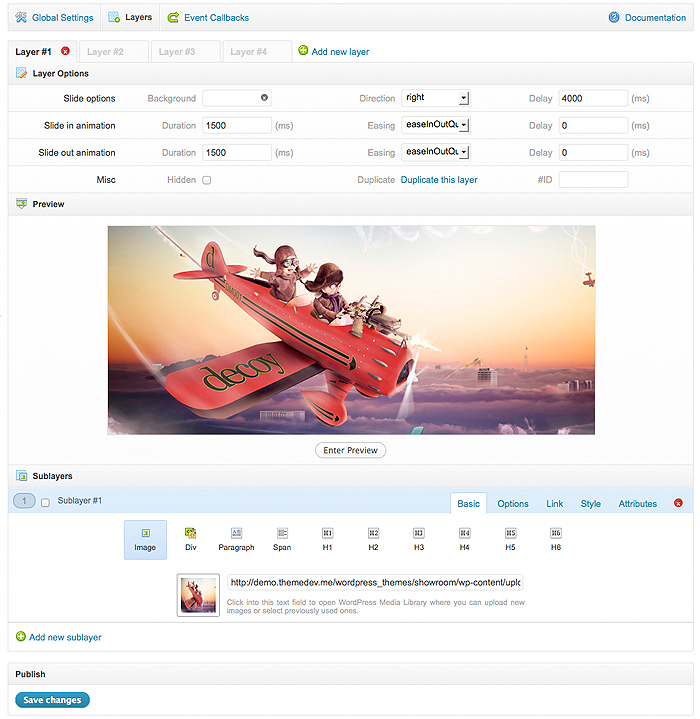The image size is (700, 719).
Task: Click the Duplicate this layer link
Action: point(439,180)
